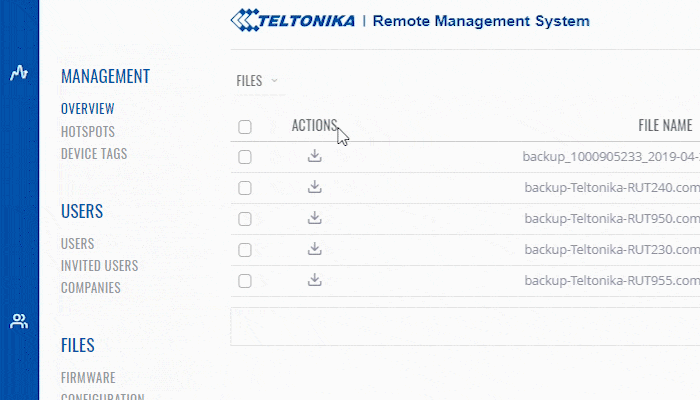Viewport: 700px width, 400px height.
Task: Open the Invited Users page
Action: (99, 266)
